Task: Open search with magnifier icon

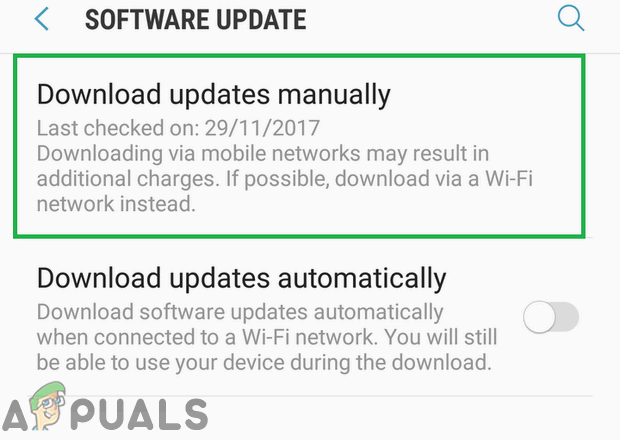Action: pyautogui.click(x=571, y=19)
